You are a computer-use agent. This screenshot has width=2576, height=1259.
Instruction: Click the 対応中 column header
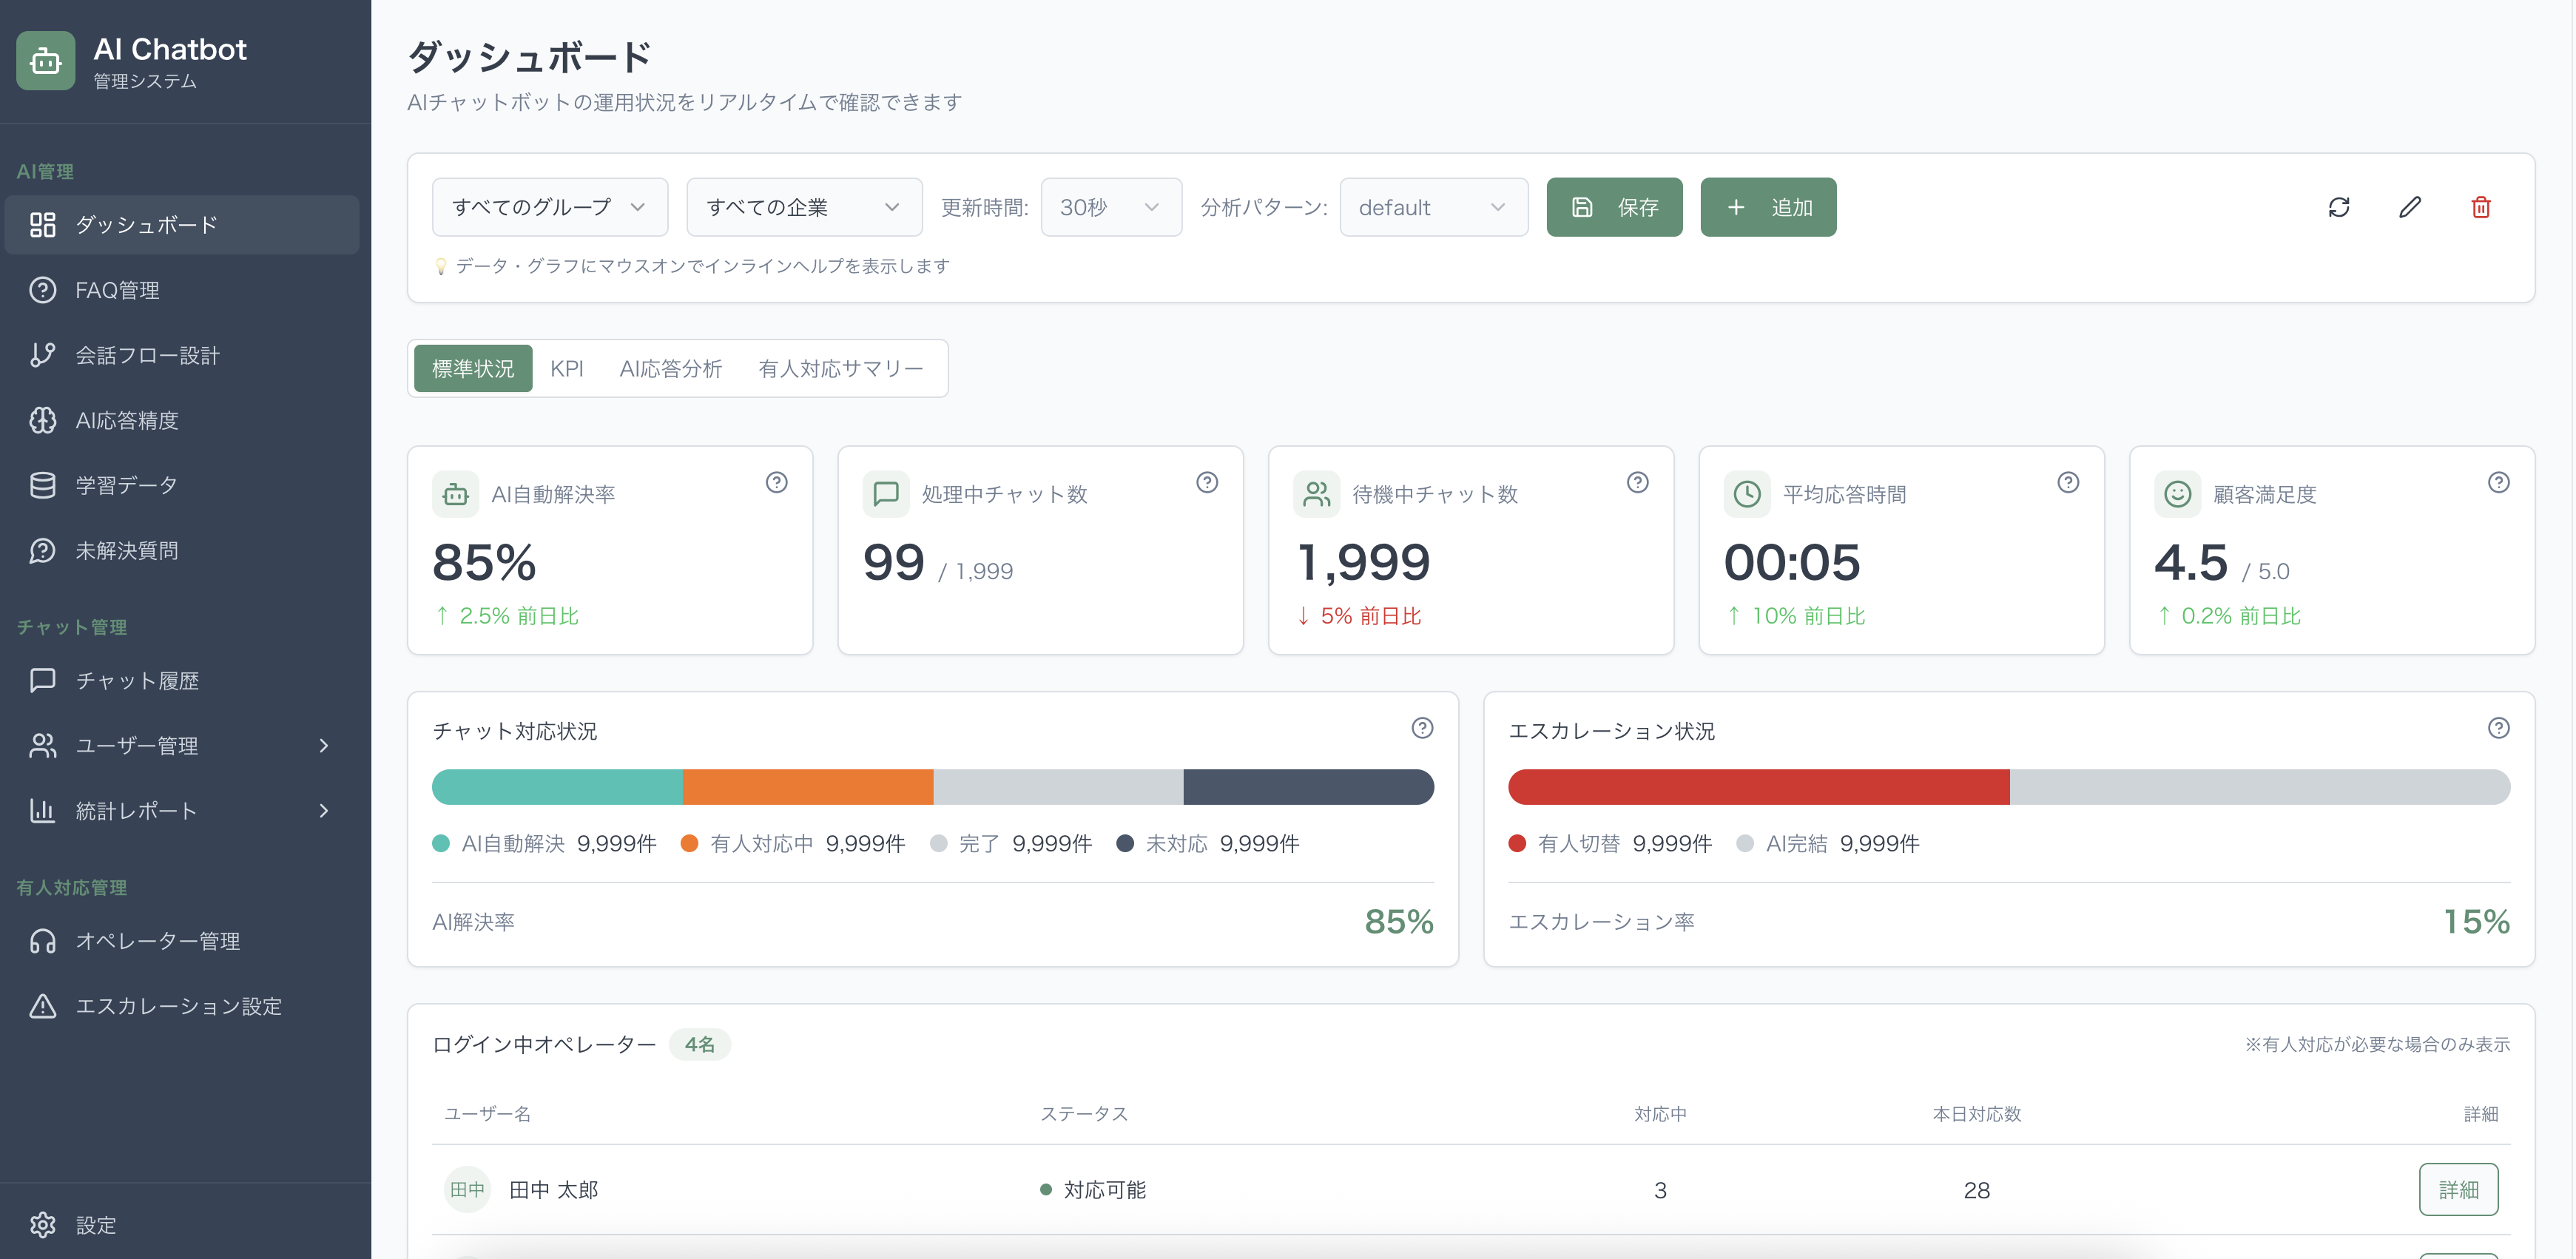point(1660,1114)
